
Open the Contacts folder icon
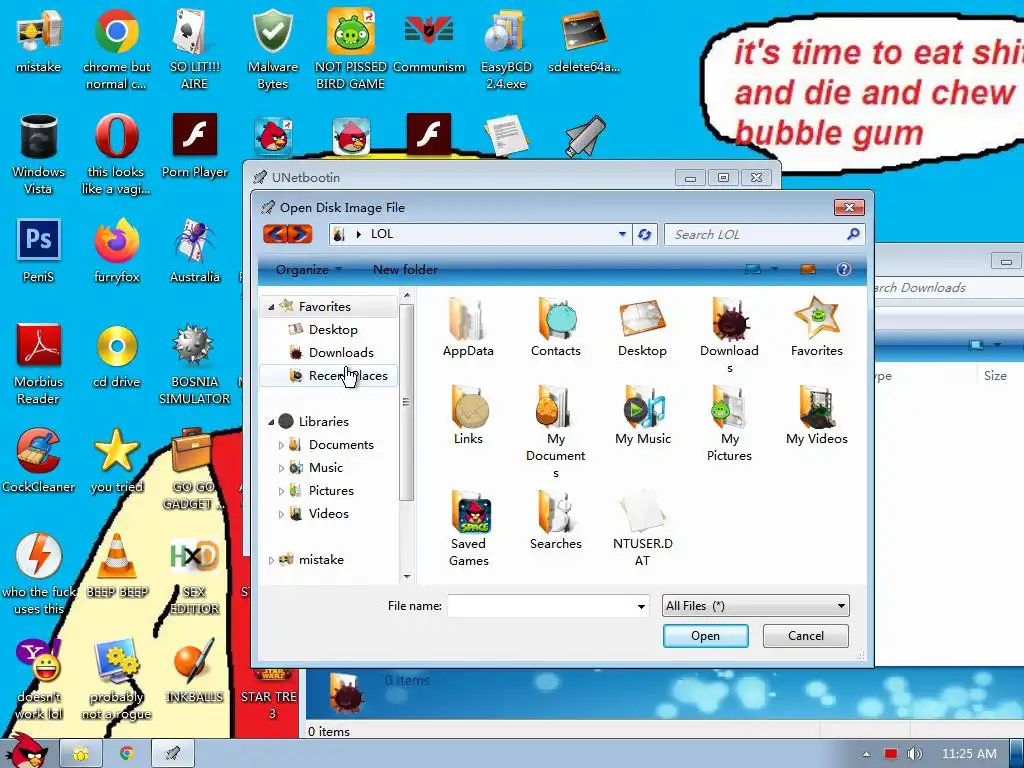pyautogui.click(x=555, y=328)
